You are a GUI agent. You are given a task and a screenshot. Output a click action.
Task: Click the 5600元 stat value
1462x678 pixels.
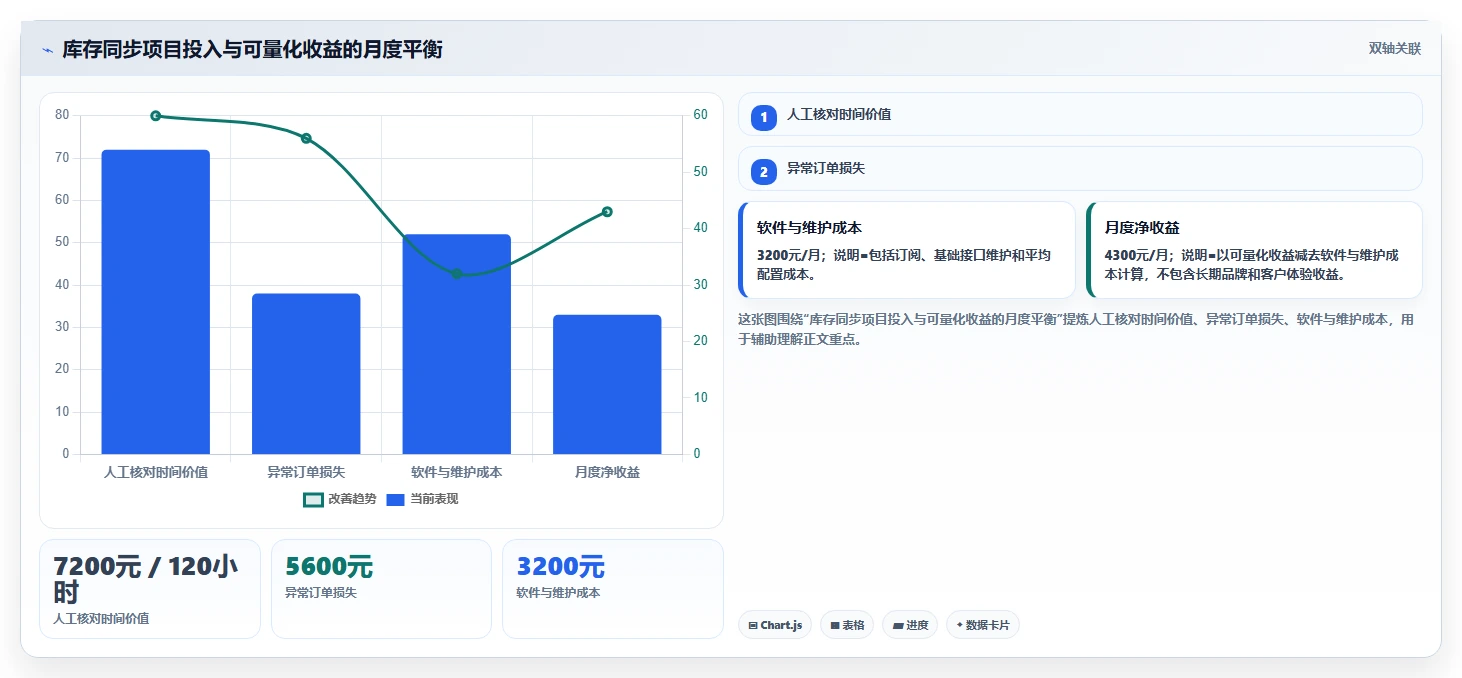click(329, 567)
